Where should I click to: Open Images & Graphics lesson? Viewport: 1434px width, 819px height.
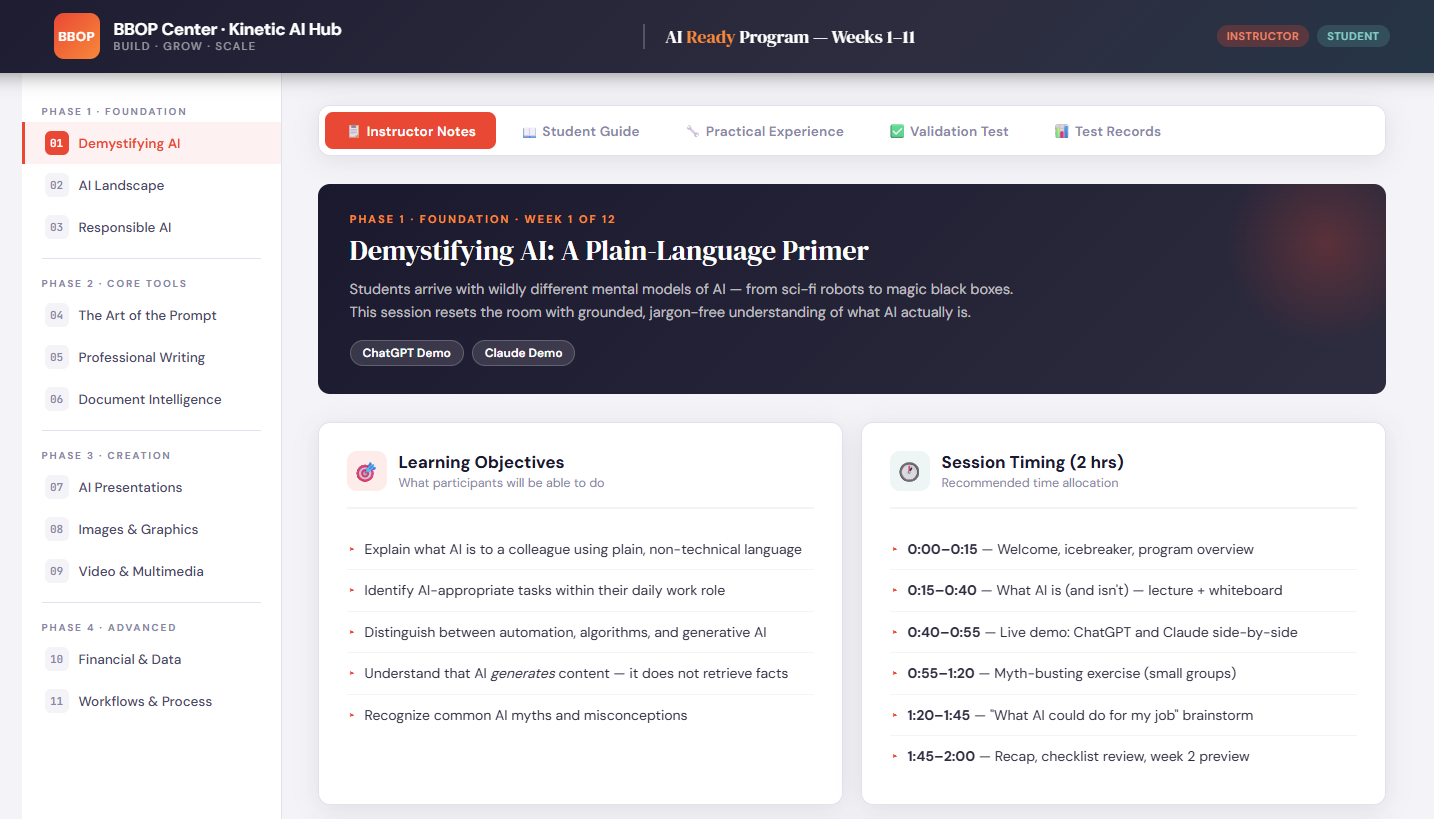pos(152,529)
